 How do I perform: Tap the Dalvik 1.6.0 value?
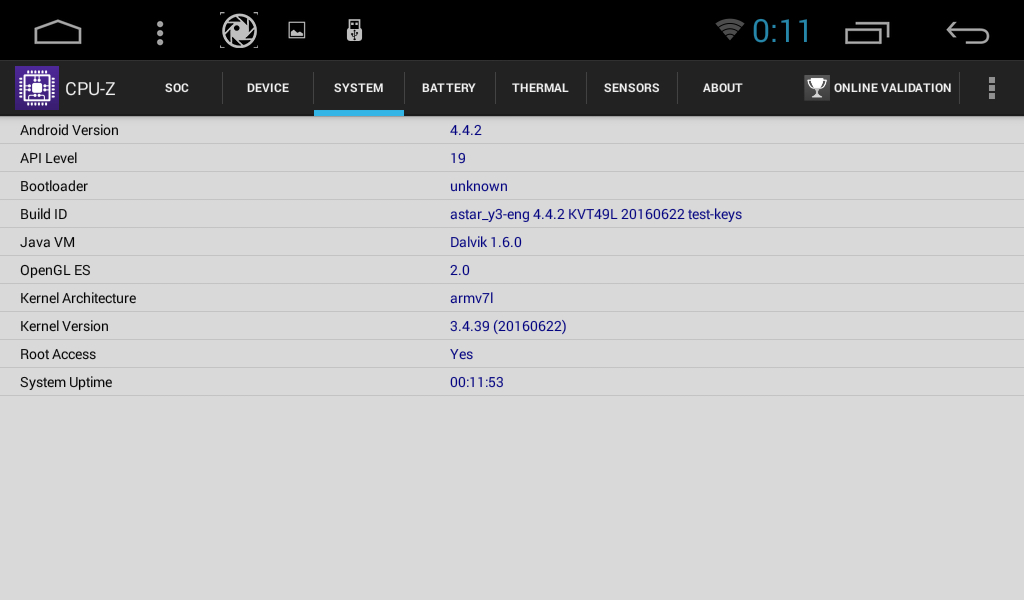coord(486,242)
